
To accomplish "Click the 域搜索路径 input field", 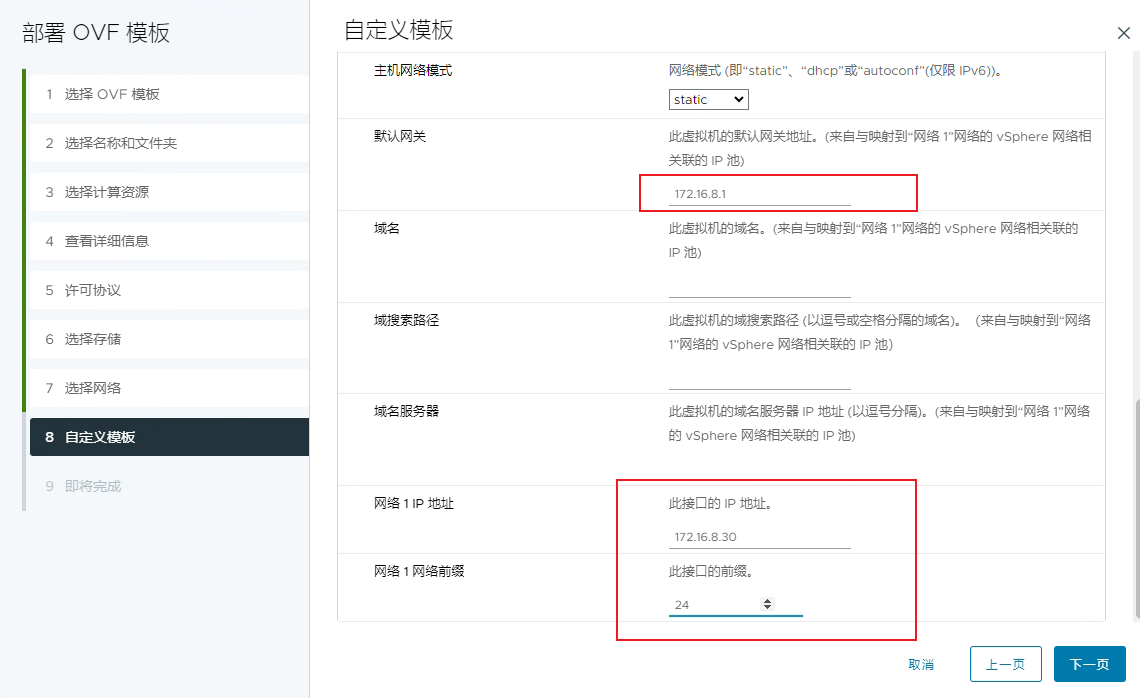I will pos(759,378).
